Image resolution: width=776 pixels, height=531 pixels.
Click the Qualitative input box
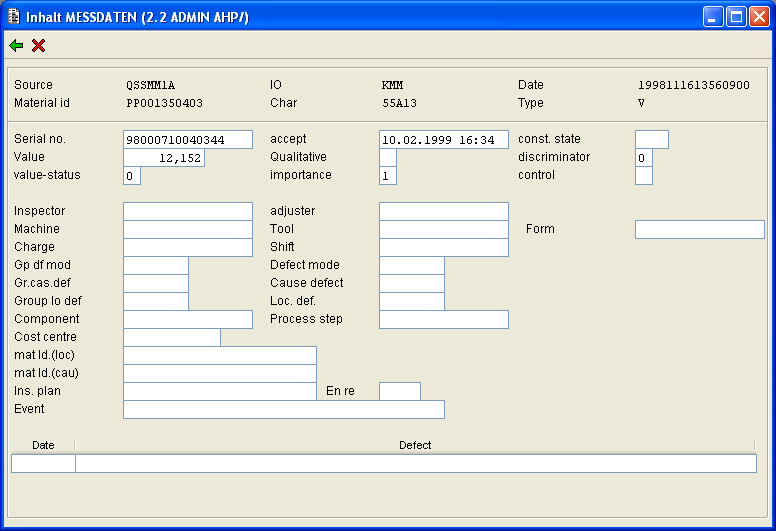point(388,158)
